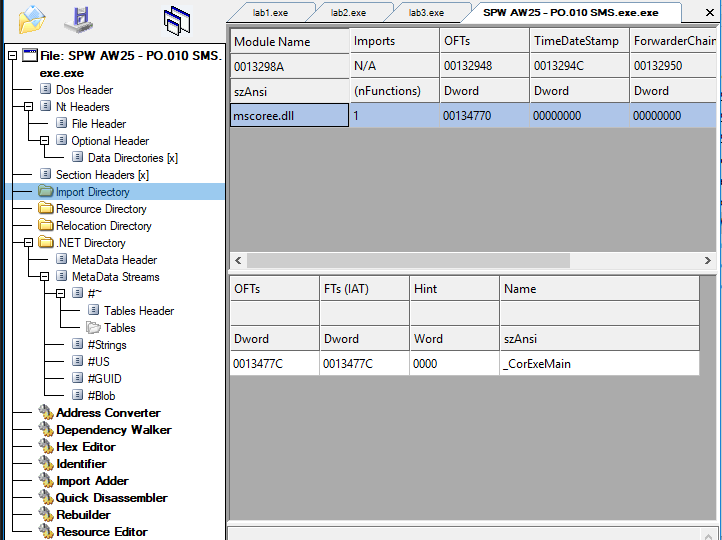Click the Module Name column header

290,41
